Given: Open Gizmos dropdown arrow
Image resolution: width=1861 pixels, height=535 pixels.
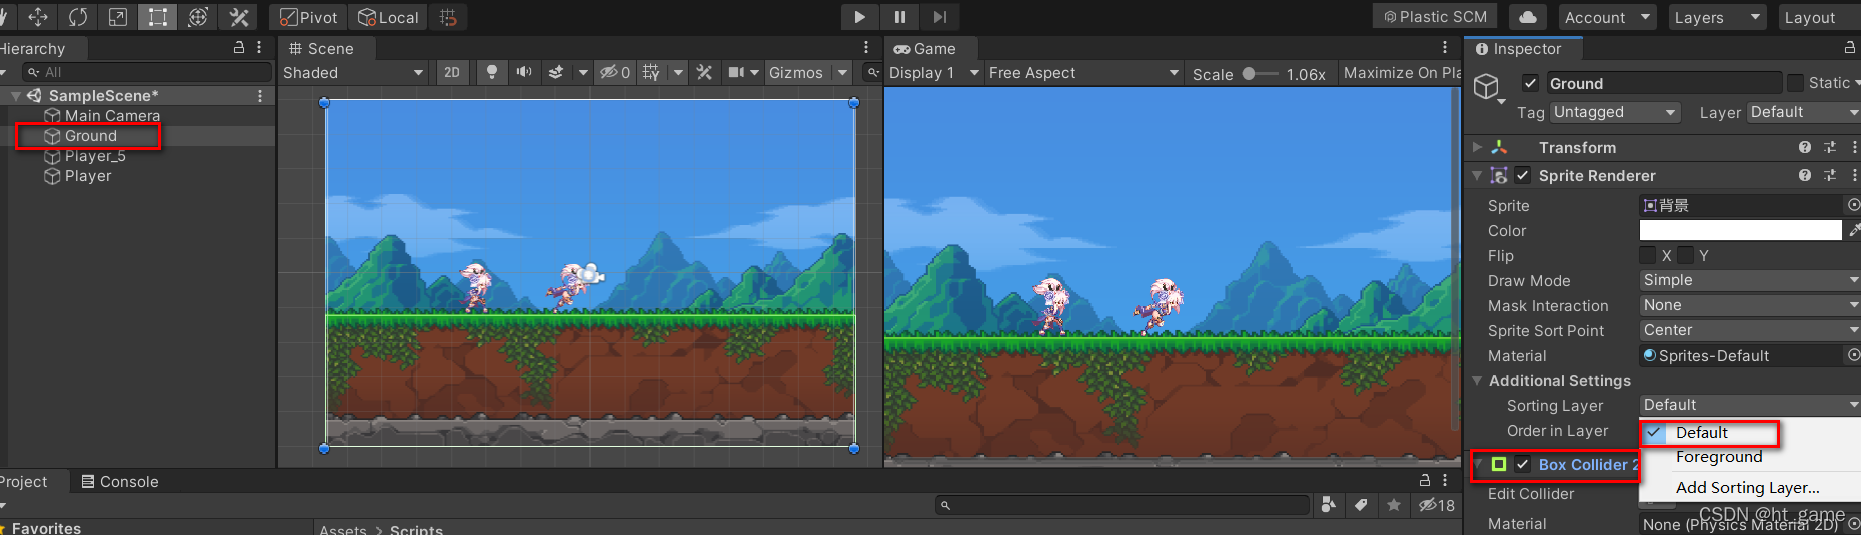Looking at the screenshot, I should (x=842, y=72).
